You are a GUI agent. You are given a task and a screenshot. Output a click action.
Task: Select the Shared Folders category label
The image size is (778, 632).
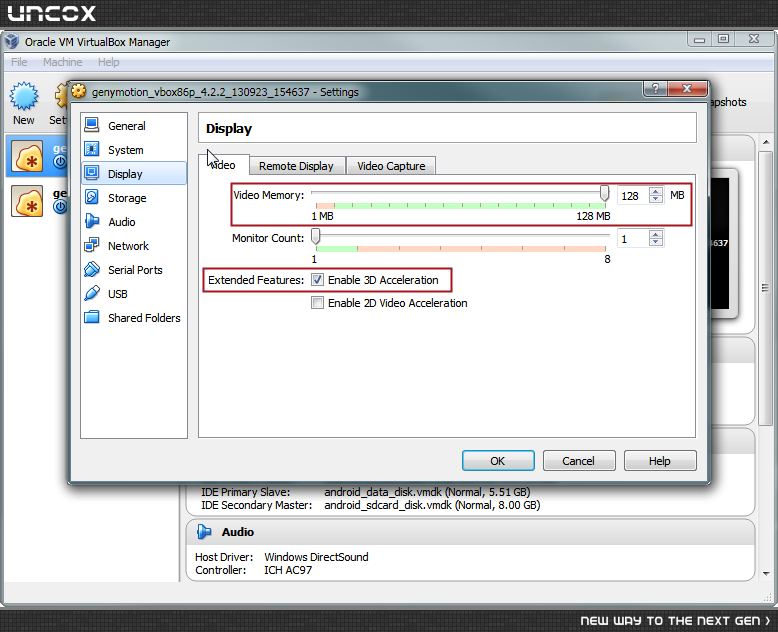coord(144,318)
